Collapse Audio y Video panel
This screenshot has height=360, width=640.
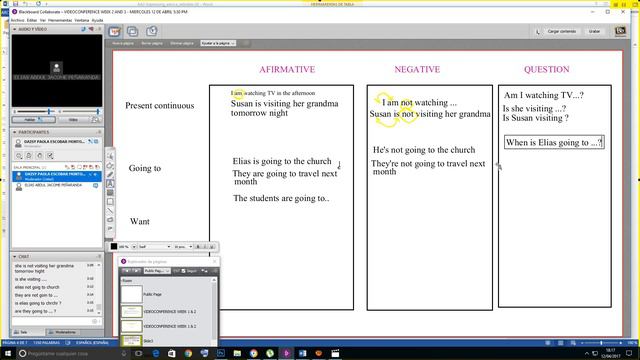15,29
